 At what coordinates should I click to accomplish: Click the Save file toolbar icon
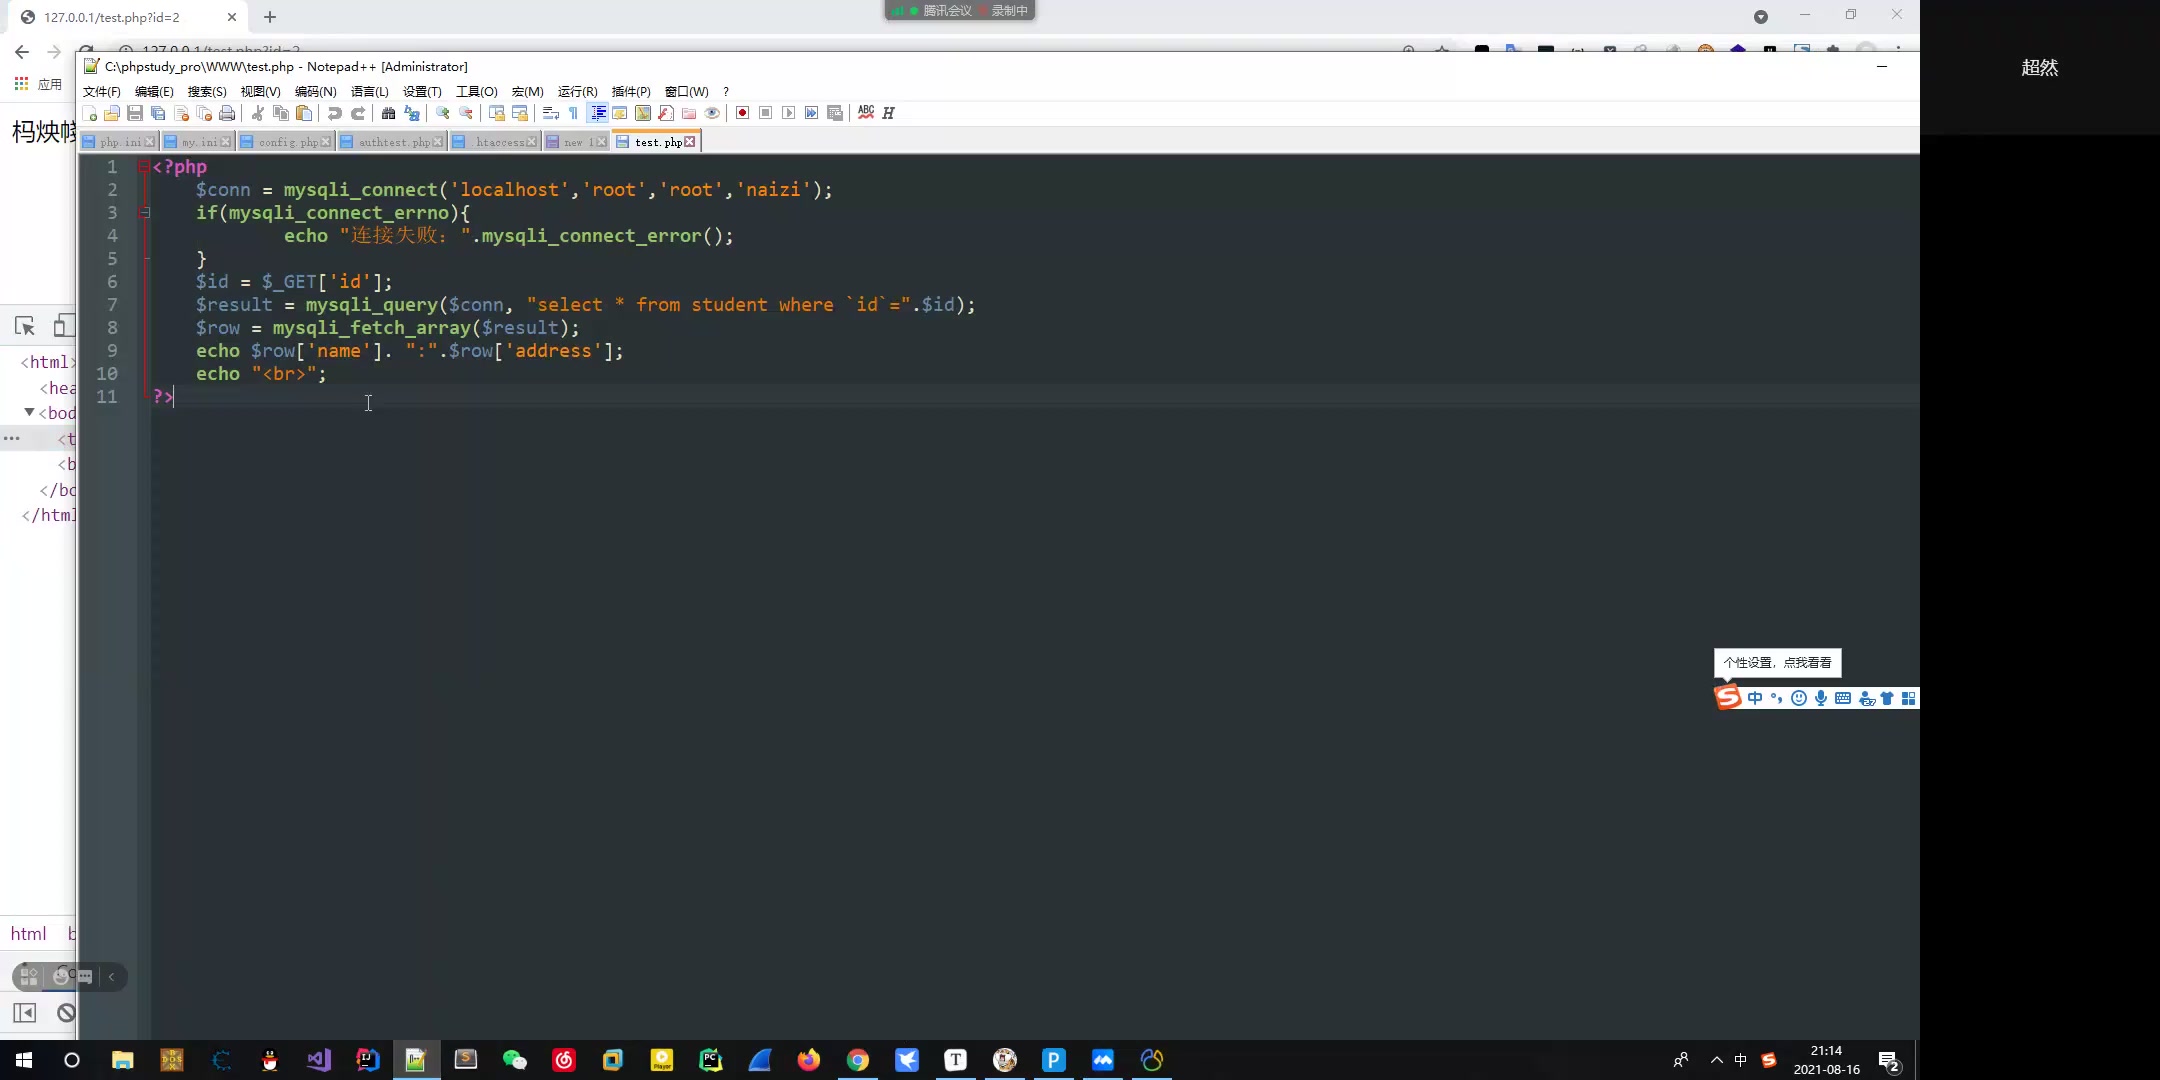[135, 113]
